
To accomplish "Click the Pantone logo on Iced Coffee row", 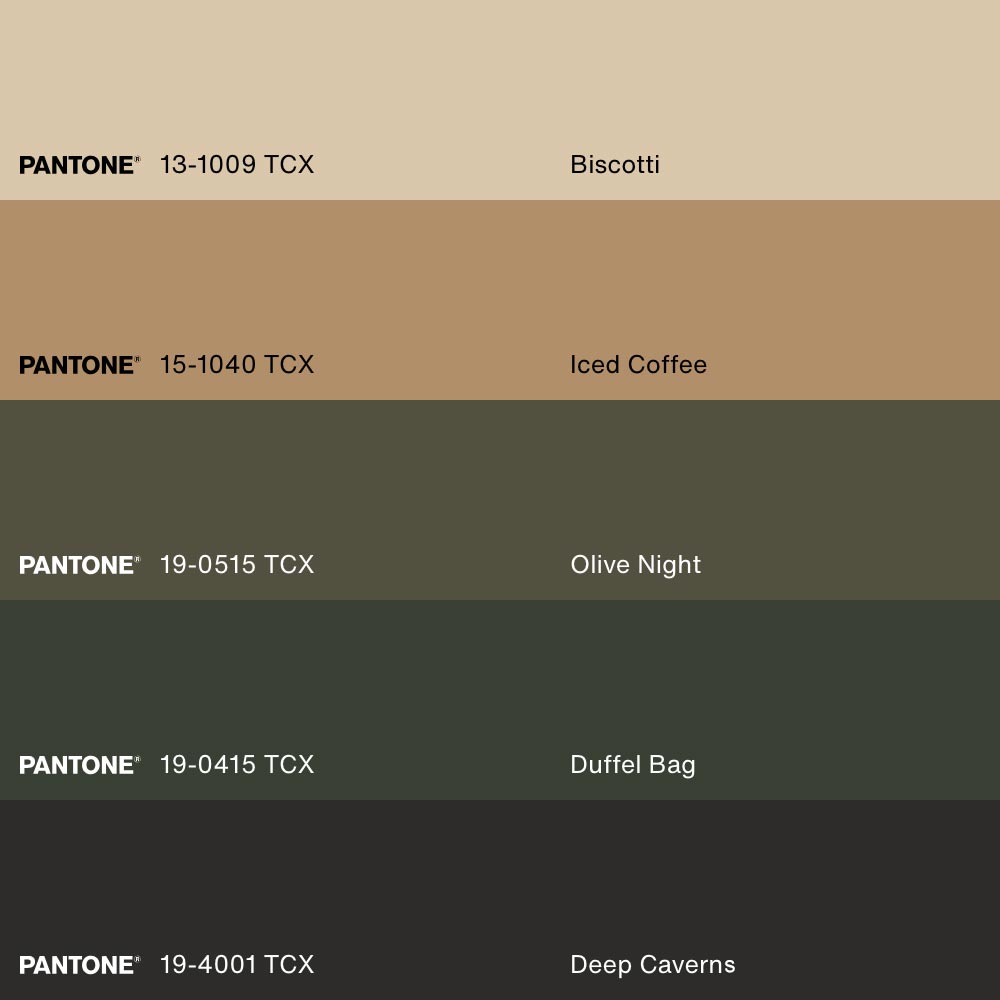I will [x=79, y=365].
